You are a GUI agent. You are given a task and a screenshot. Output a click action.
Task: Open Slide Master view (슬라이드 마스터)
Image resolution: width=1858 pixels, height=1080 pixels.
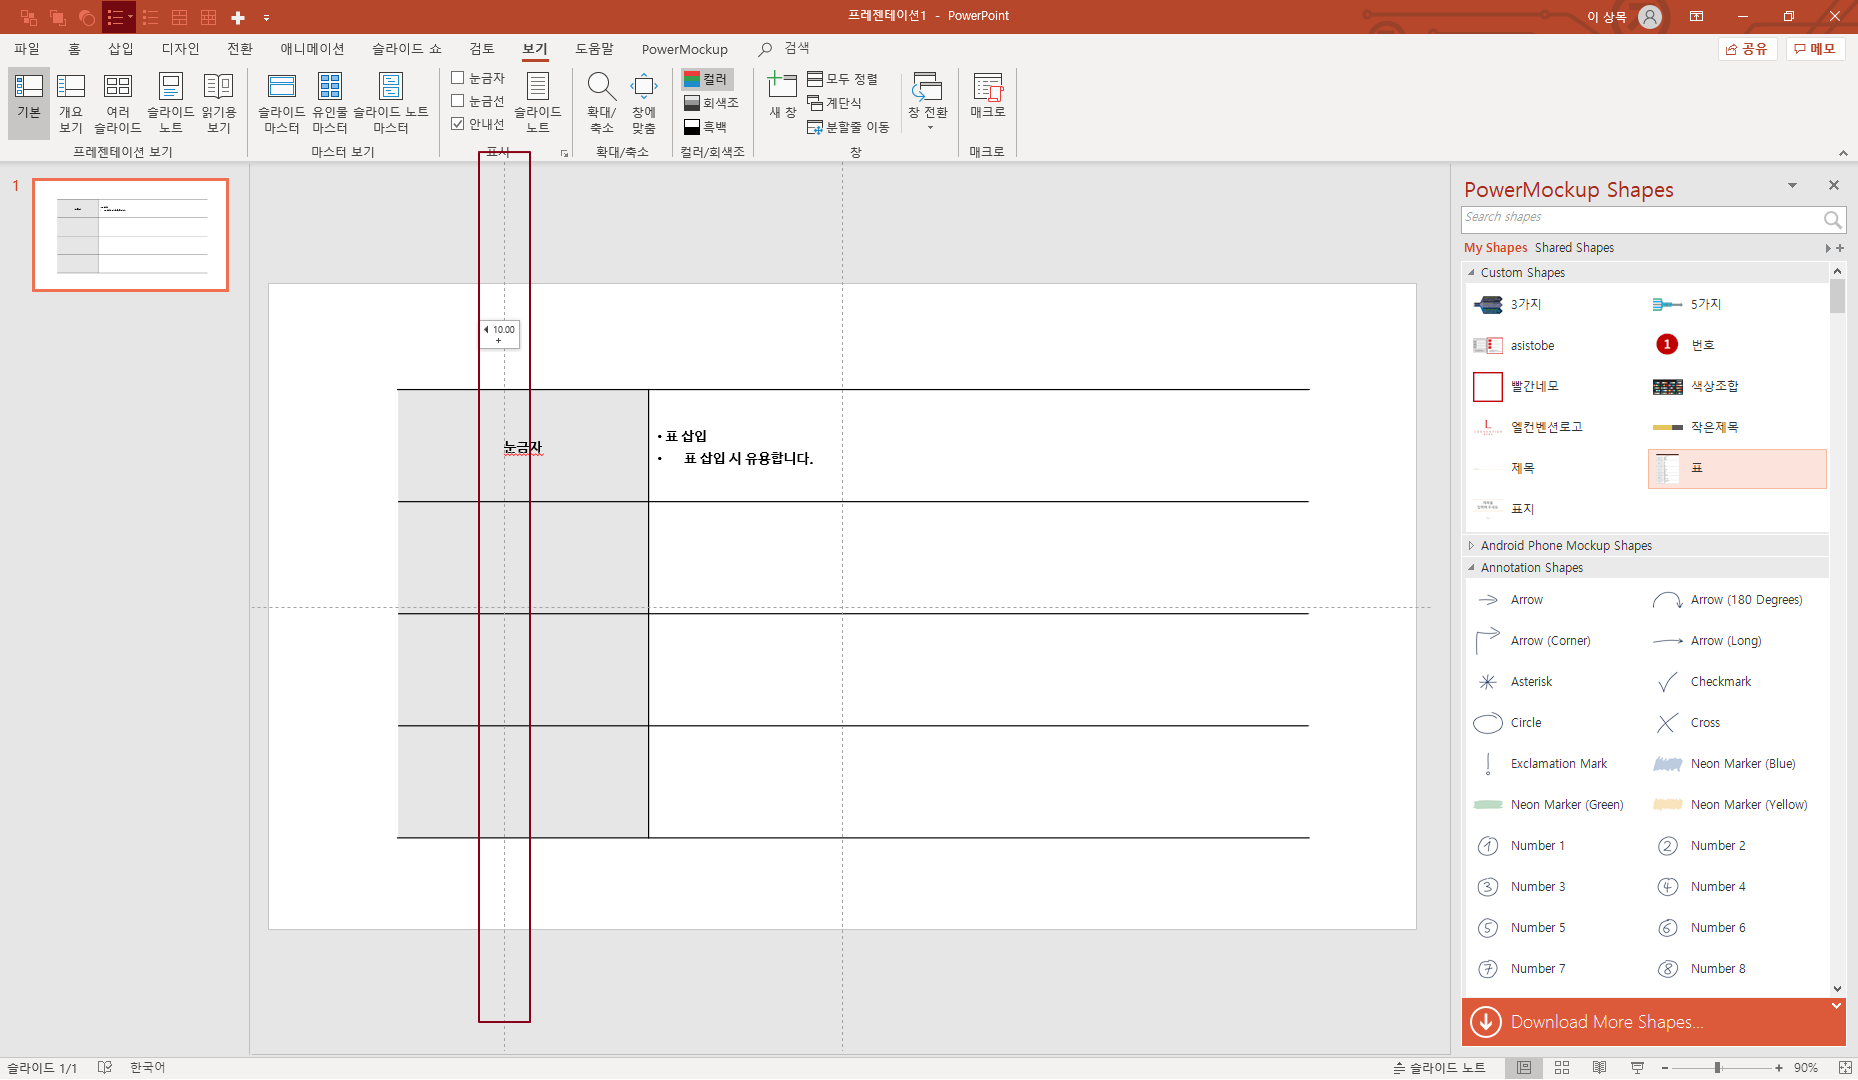tap(282, 102)
